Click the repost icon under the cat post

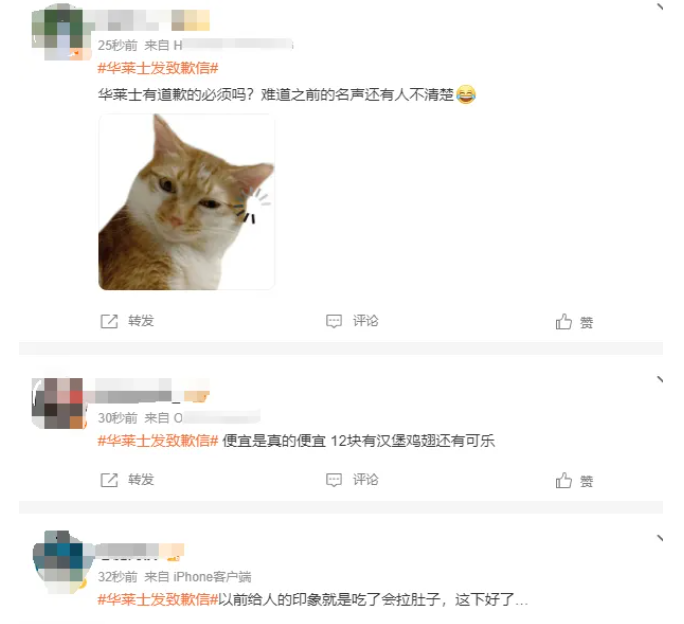tap(109, 321)
